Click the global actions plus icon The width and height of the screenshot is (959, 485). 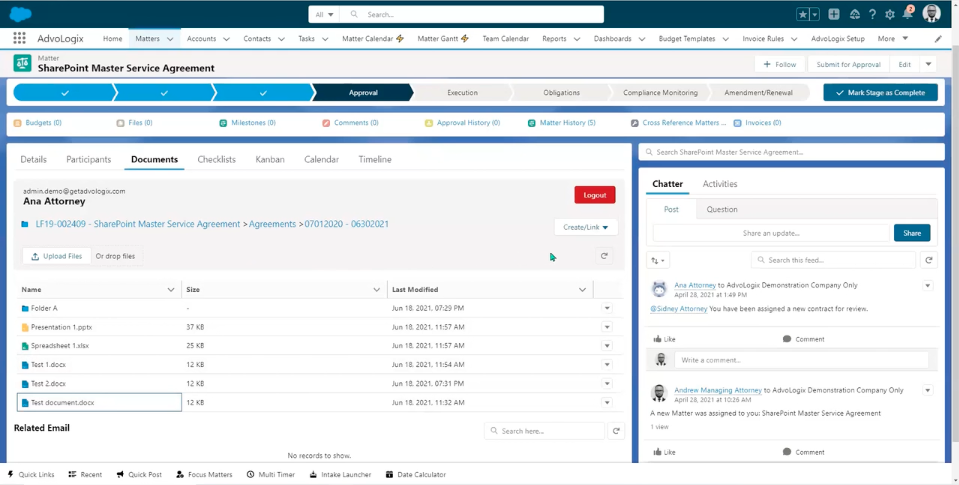pyautogui.click(x=834, y=14)
